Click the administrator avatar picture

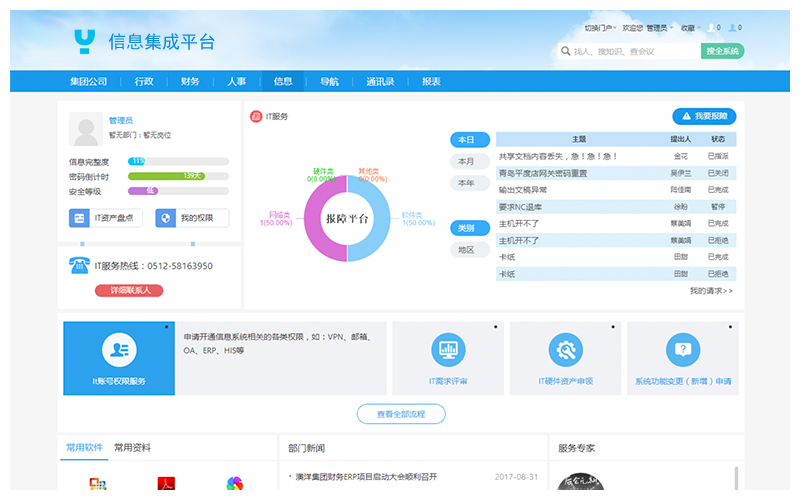click(84, 130)
